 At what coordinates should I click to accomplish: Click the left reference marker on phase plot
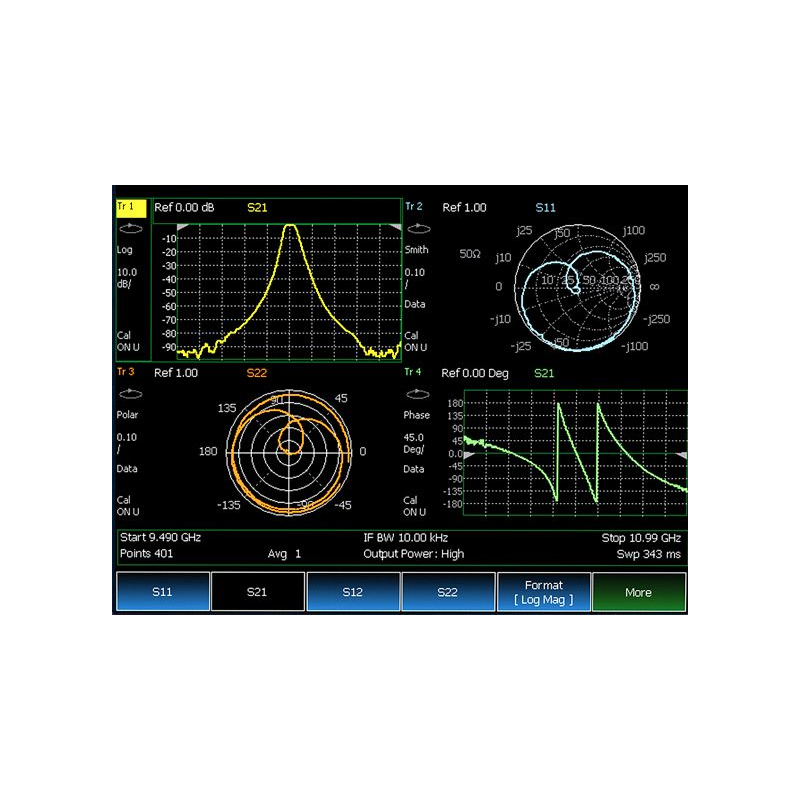point(469,454)
